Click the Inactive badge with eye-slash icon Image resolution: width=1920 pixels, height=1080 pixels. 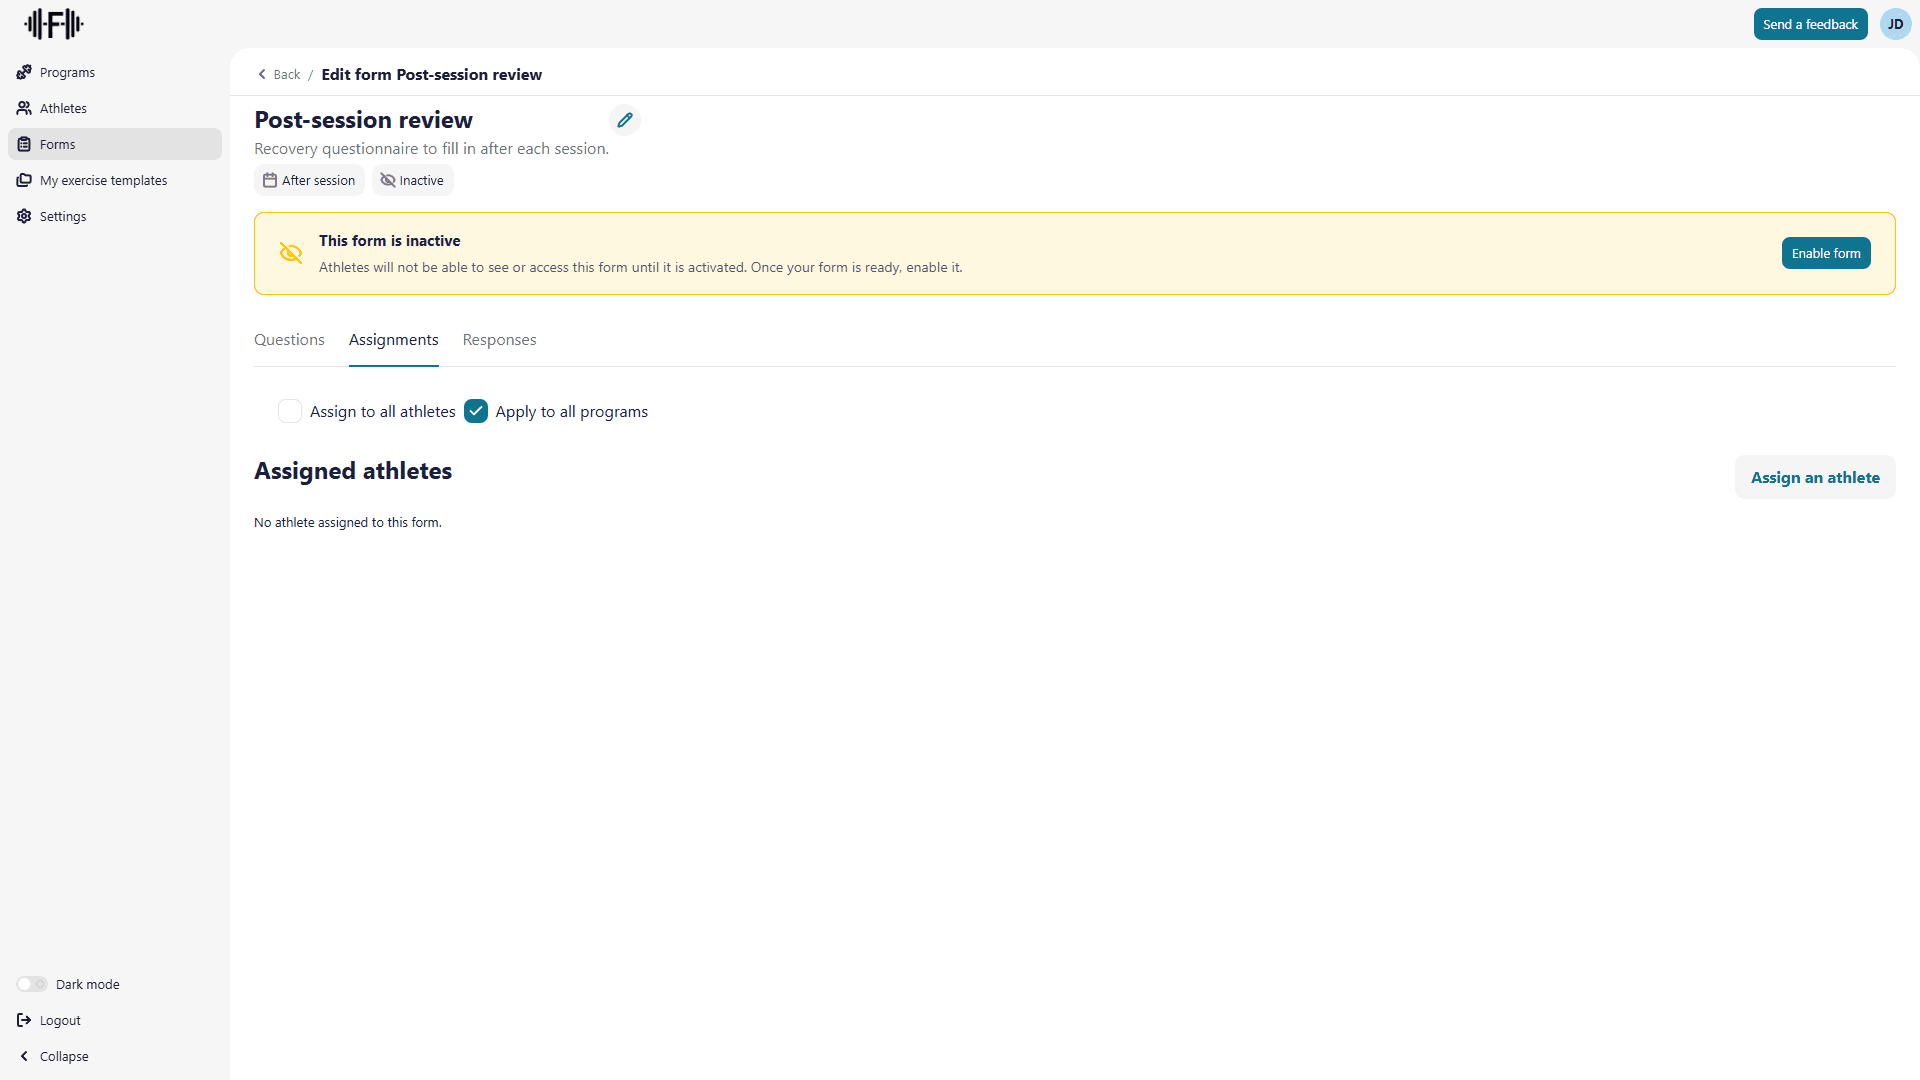[412, 180]
